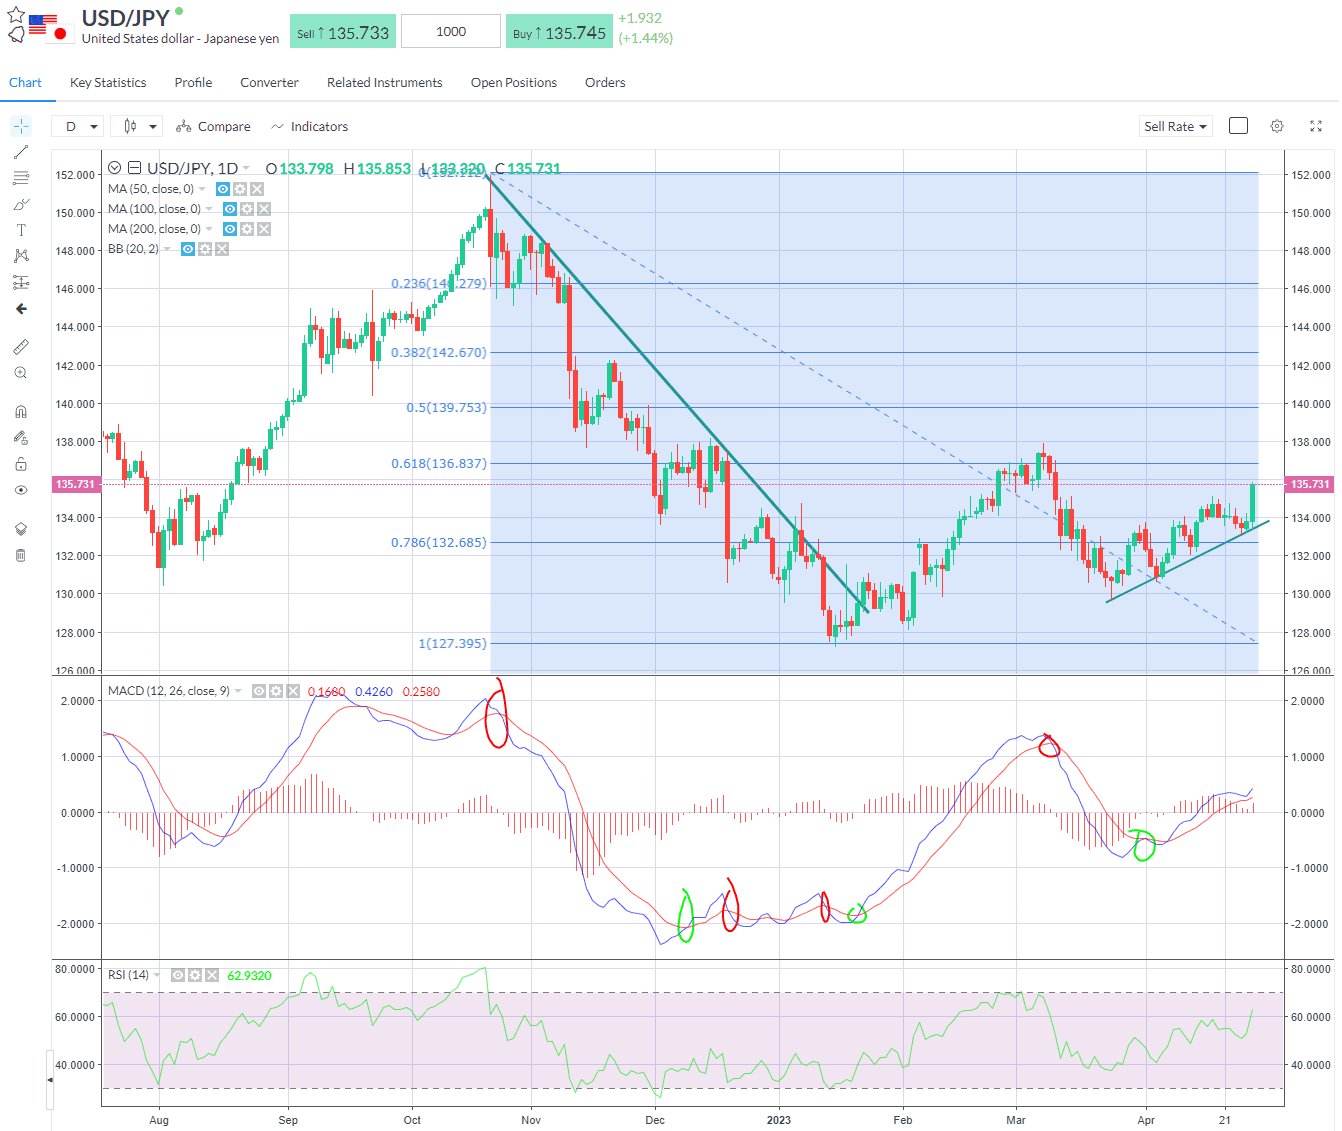Click the Buy 135.745 button

559,32
